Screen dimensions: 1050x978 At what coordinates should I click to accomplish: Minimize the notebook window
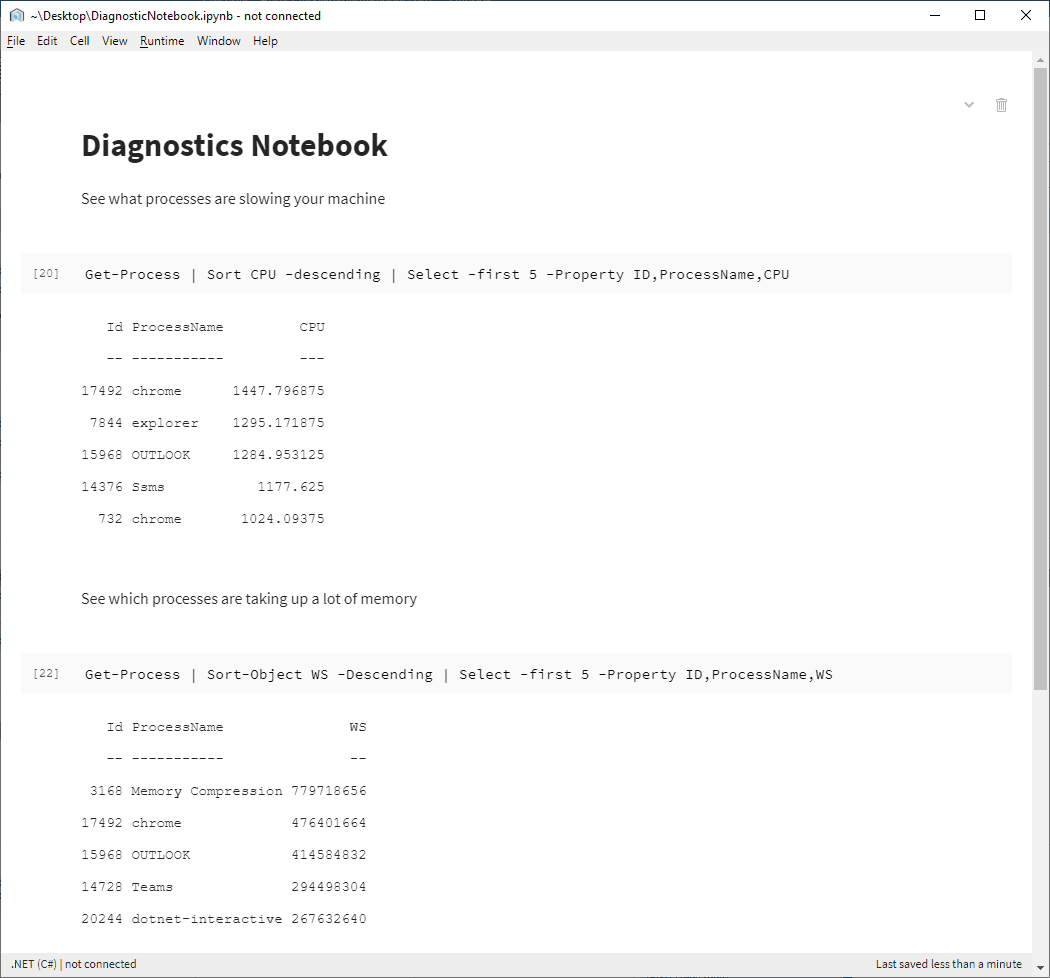935,15
